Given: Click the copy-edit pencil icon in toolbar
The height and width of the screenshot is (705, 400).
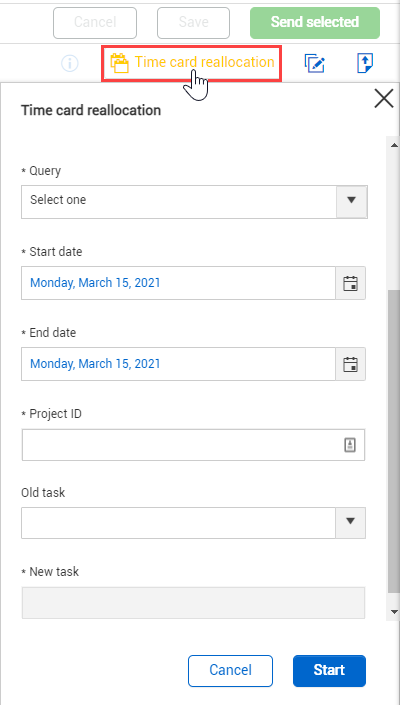Looking at the screenshot, I should [x=315, y=63].
